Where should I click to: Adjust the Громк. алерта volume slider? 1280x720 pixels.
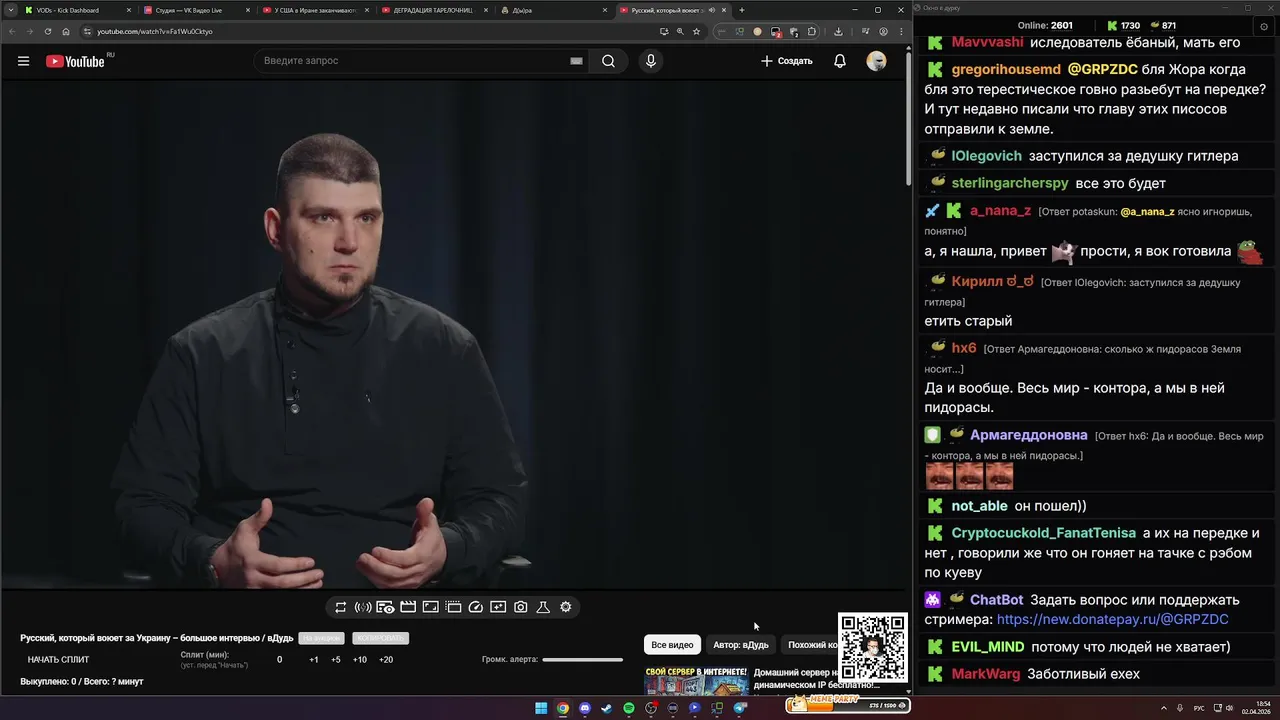(x=582, y=660)
